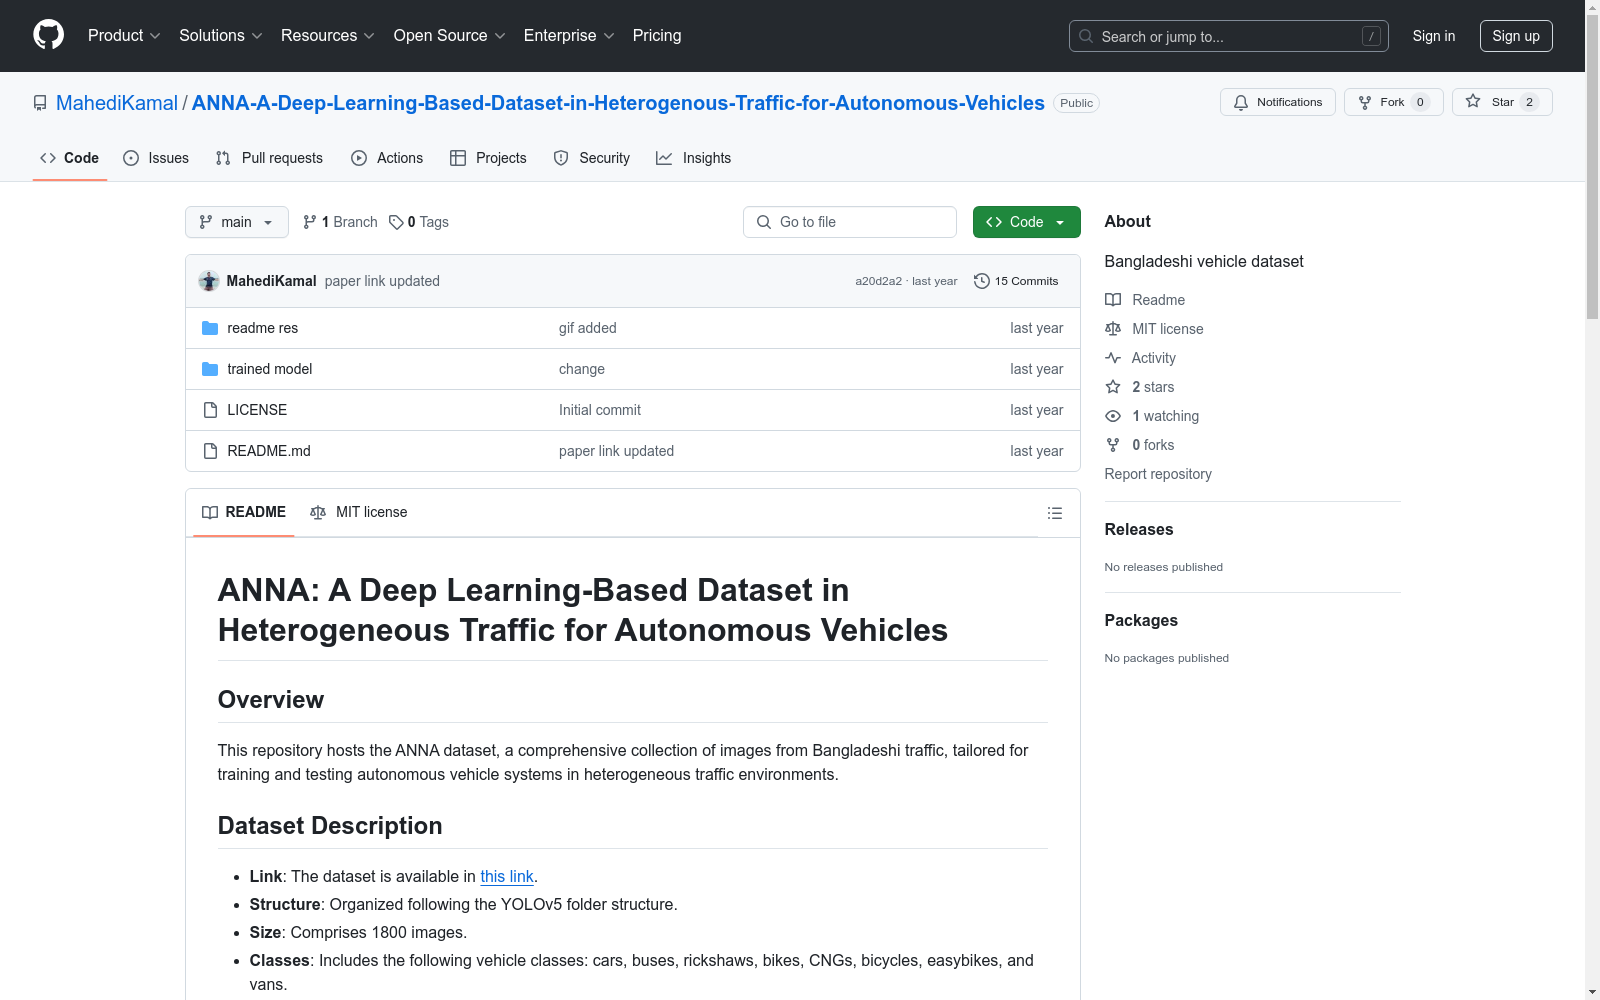Viewport: 1600px width, 1000px height.
Task: Click the Pricing link
Action: point(657,36)
